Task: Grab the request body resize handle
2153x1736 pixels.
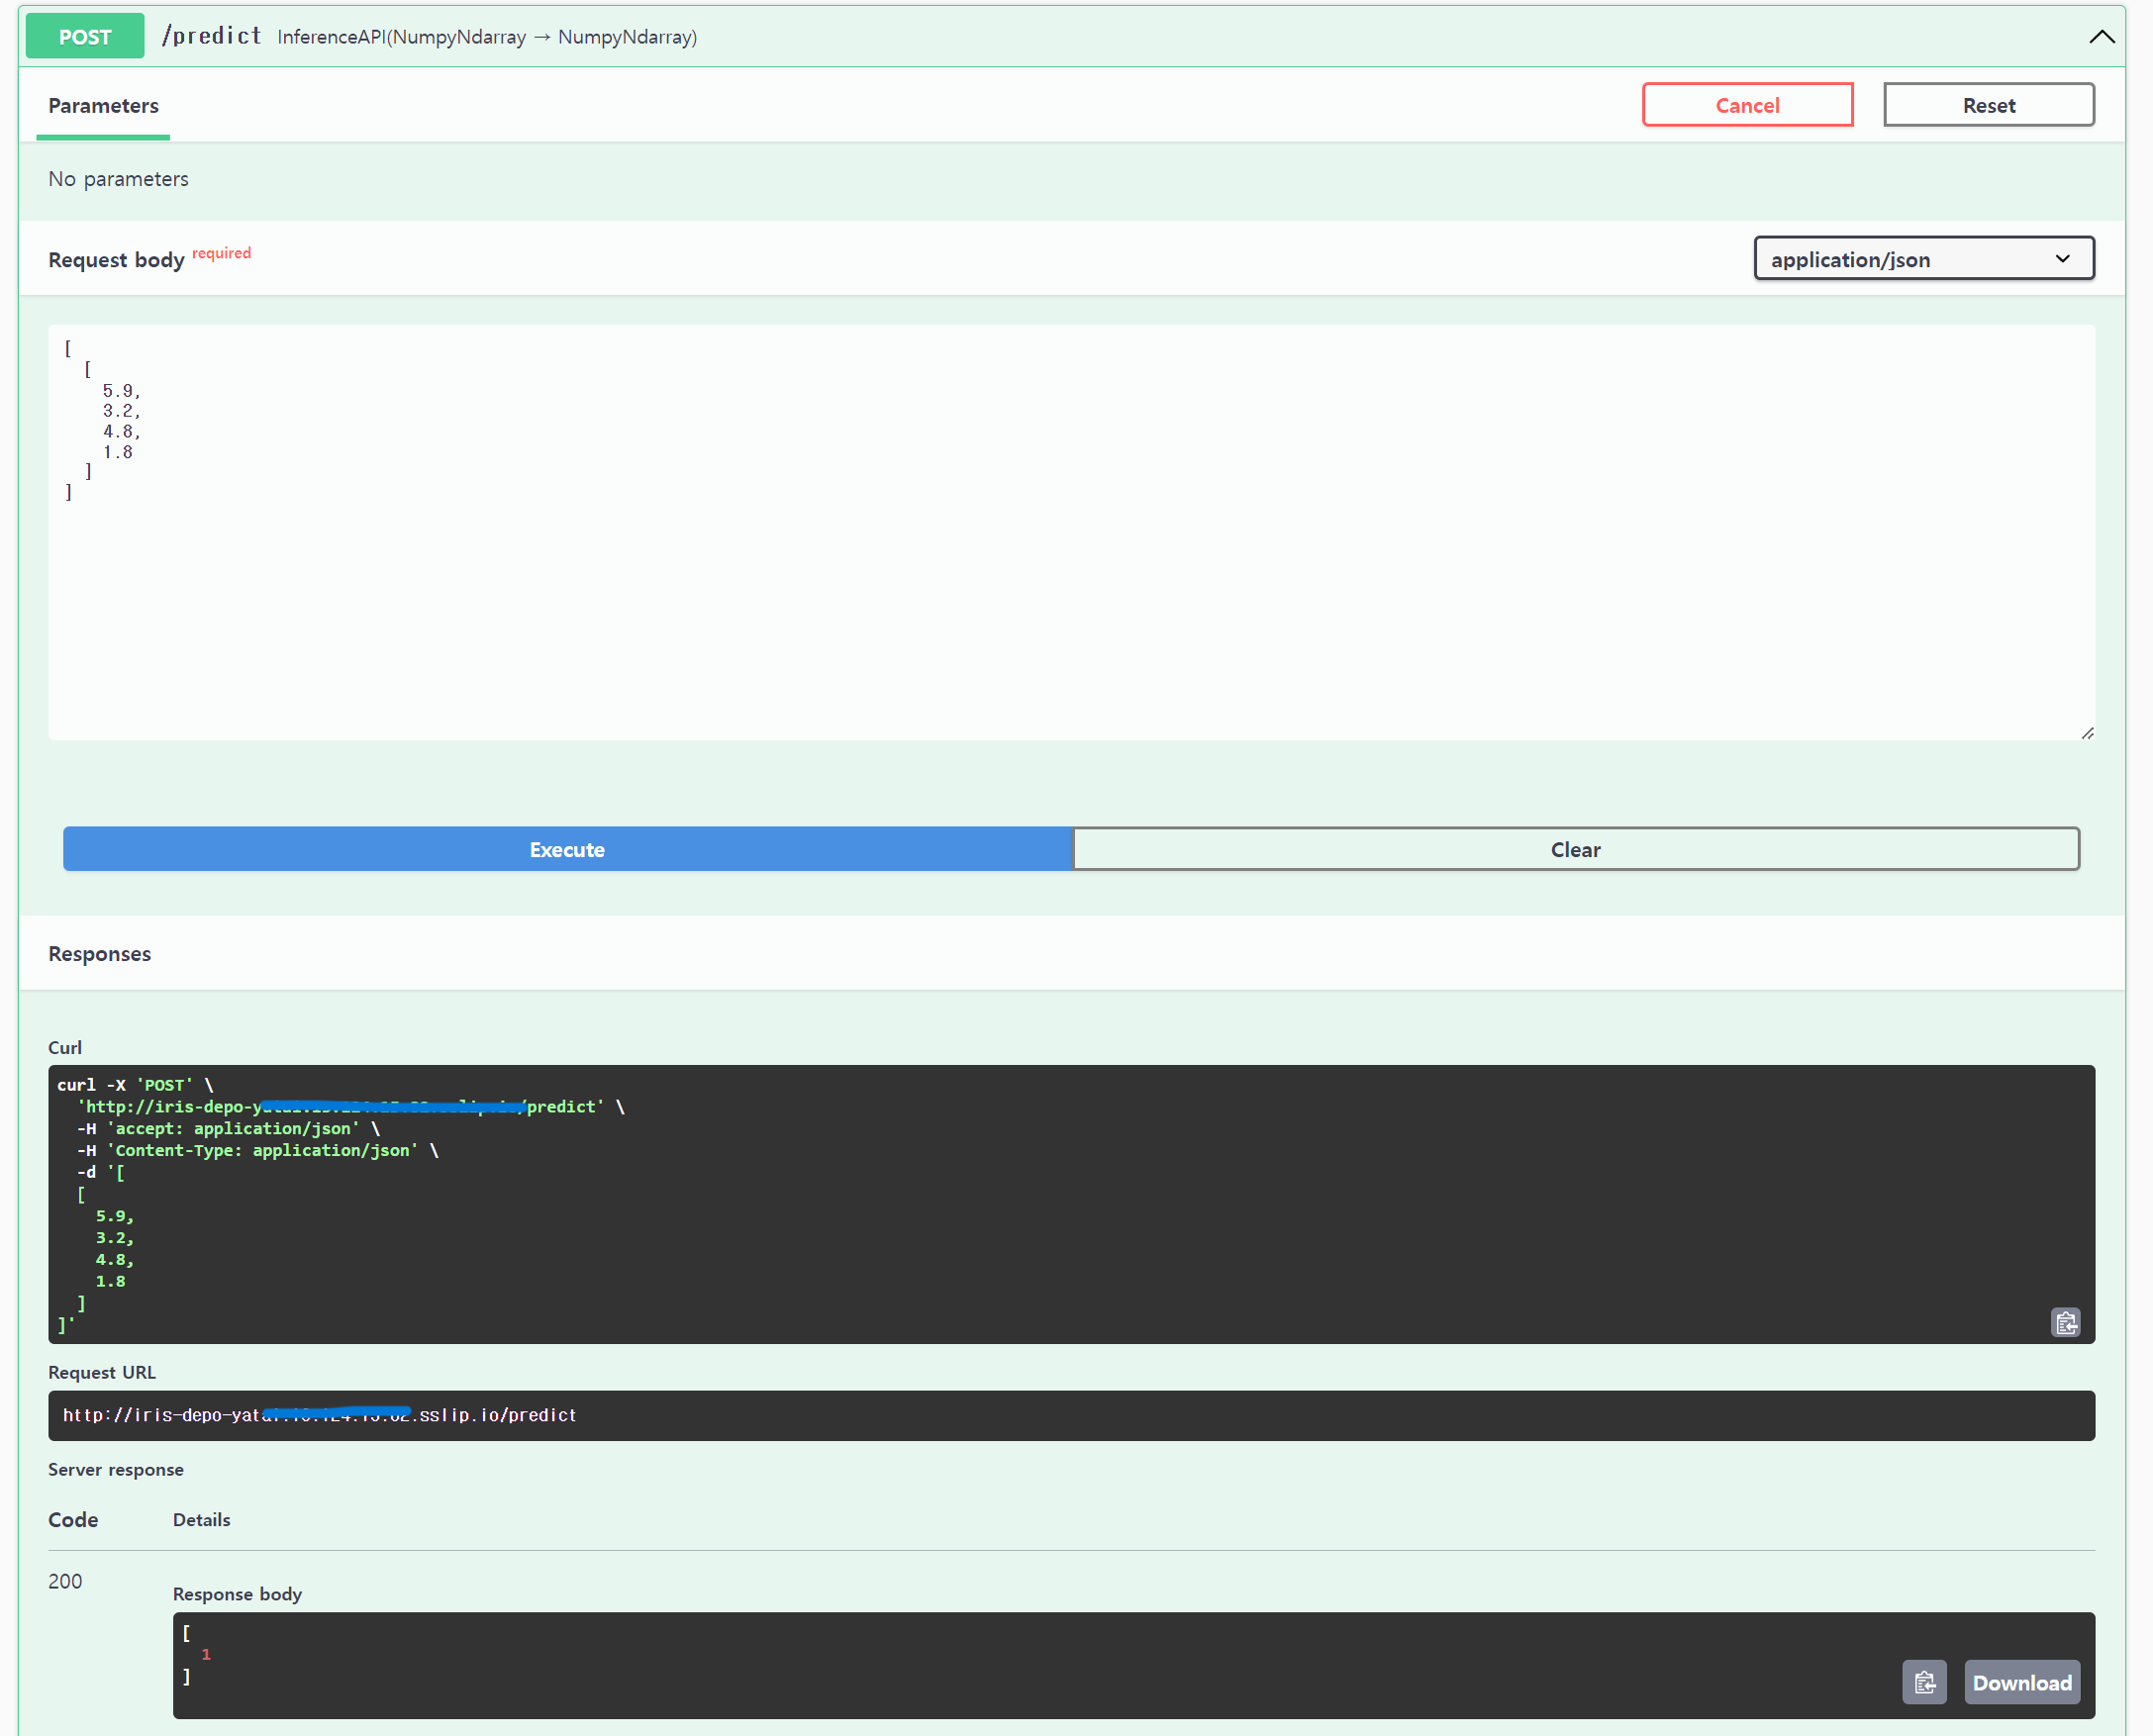Action: tap(2086, 733)
